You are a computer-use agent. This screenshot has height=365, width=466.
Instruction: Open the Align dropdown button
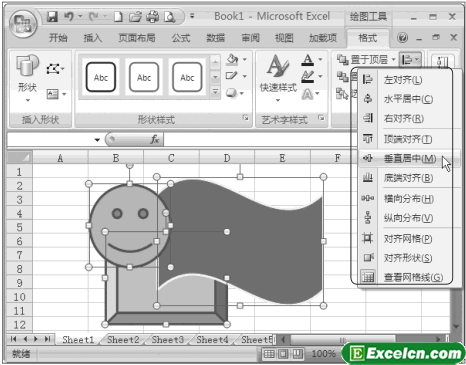click(411, 60)
